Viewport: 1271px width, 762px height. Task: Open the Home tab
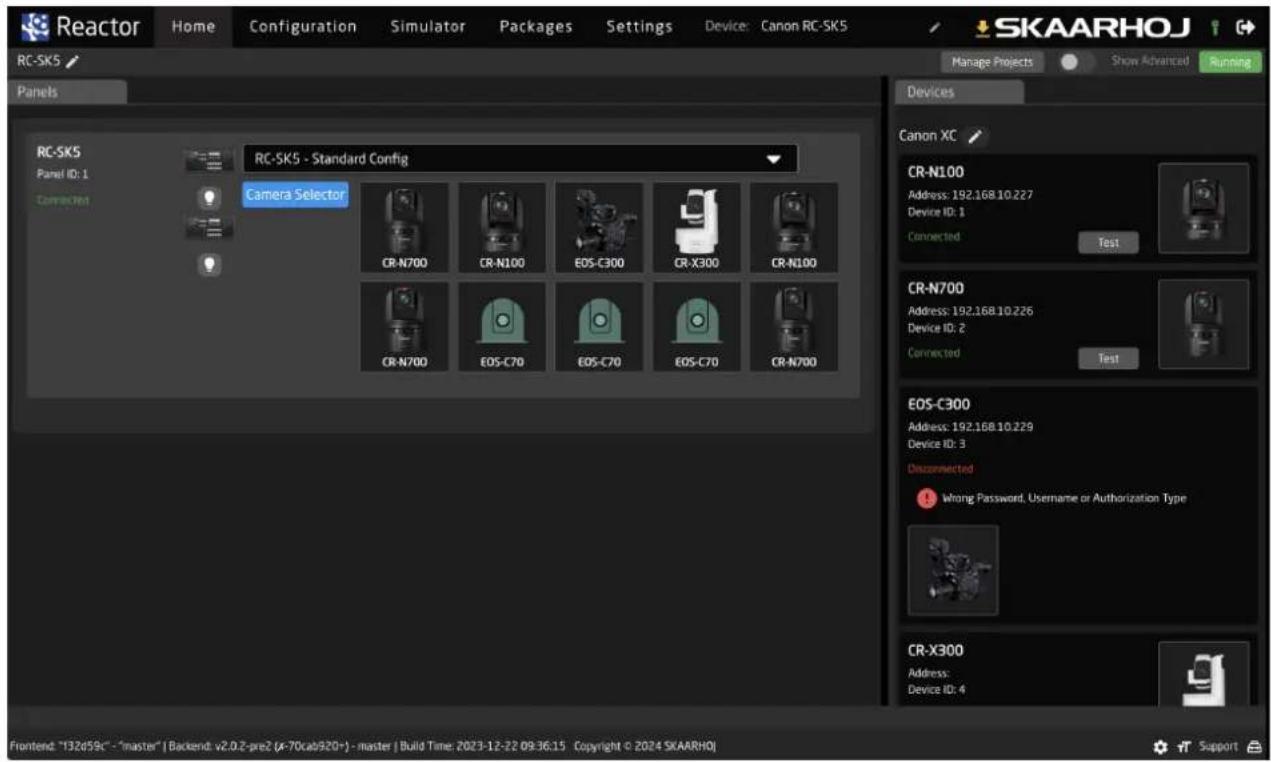[x=193, y=27]
